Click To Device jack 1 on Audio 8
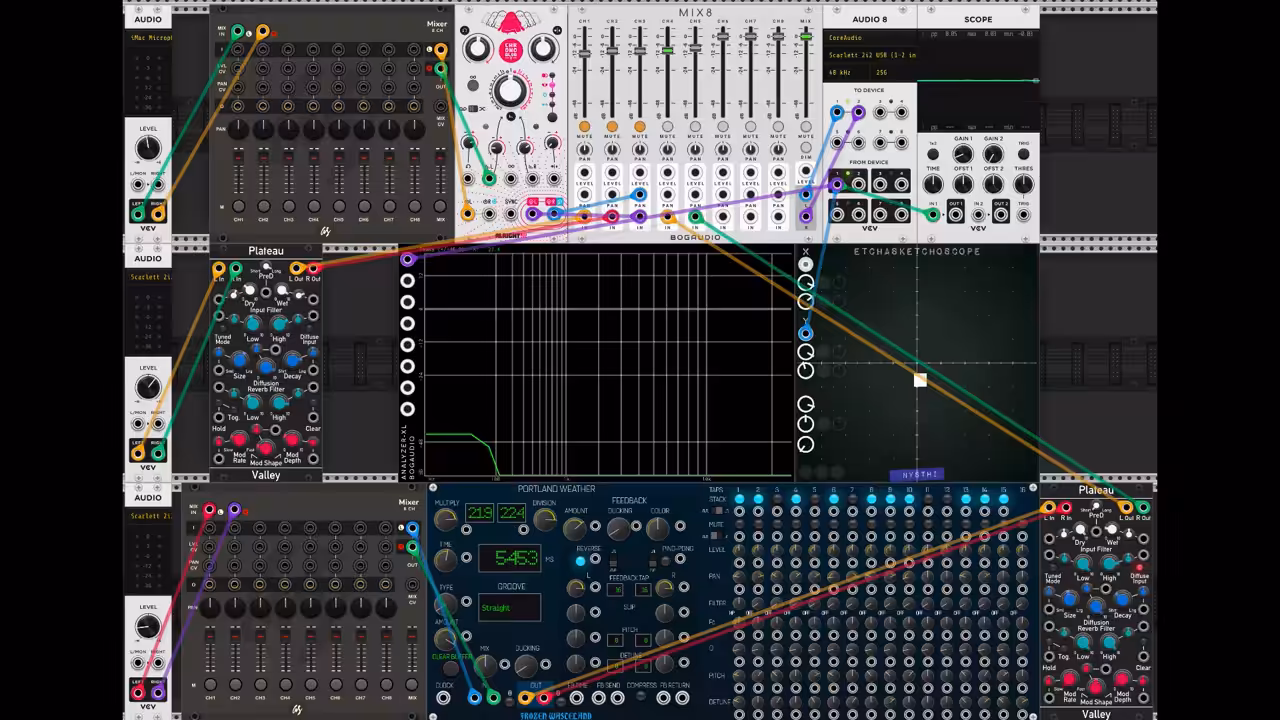This screenshot has width=1280, height=720. [x=837, y=113]
